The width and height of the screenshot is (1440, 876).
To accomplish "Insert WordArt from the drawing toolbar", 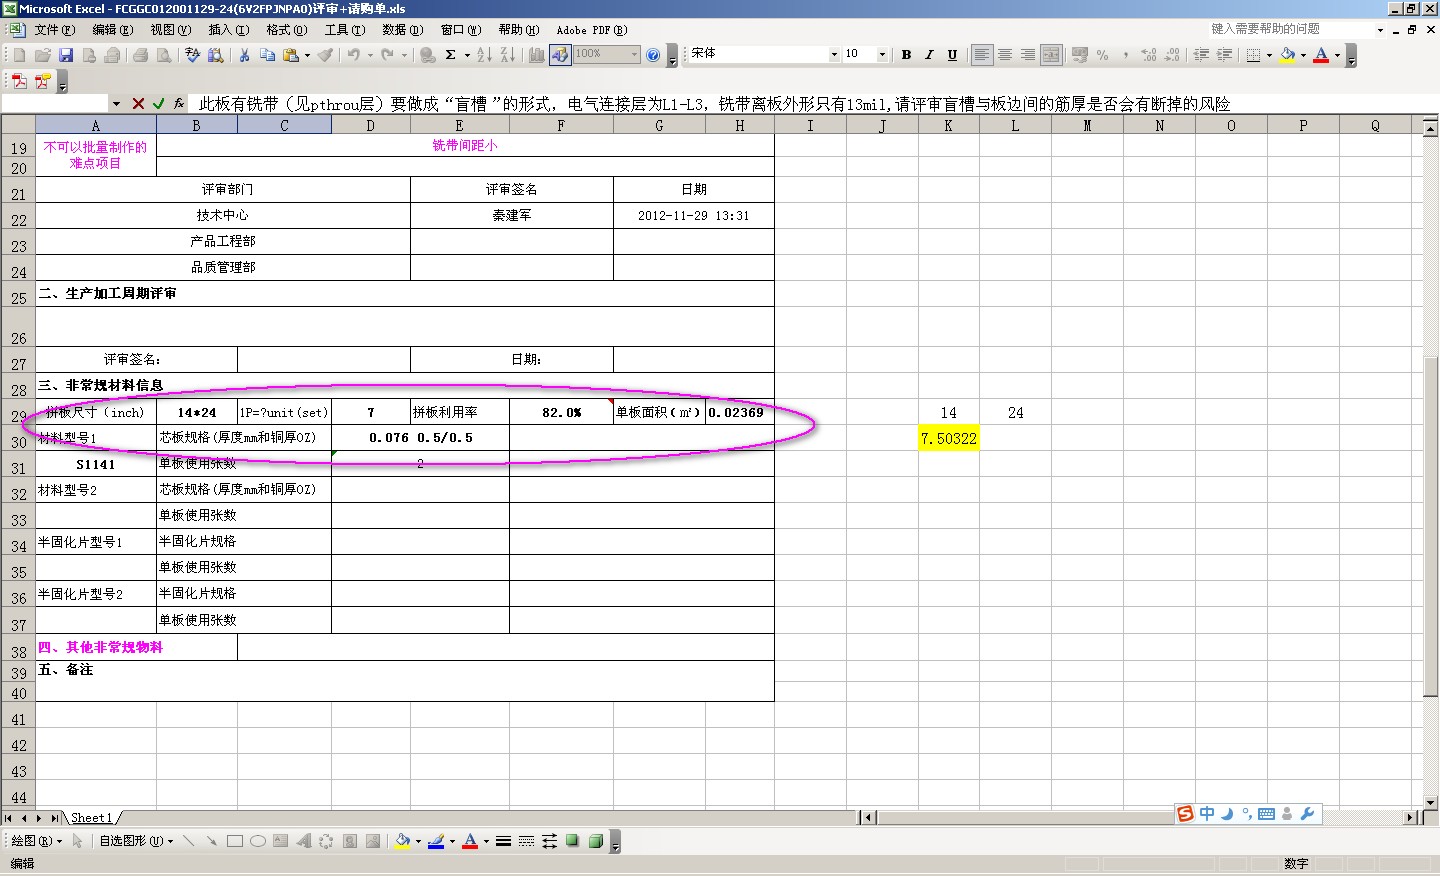I will coord(304,841).
